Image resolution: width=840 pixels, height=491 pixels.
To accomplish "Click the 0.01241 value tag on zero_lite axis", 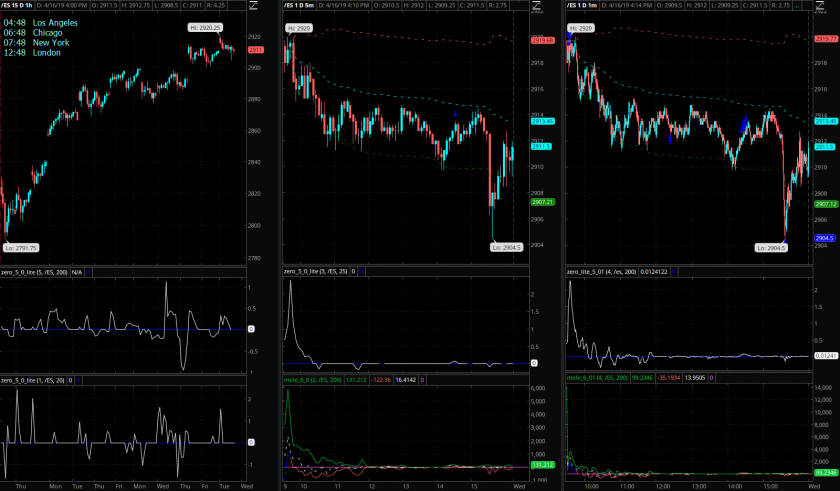I will click(x=825, y=356).
